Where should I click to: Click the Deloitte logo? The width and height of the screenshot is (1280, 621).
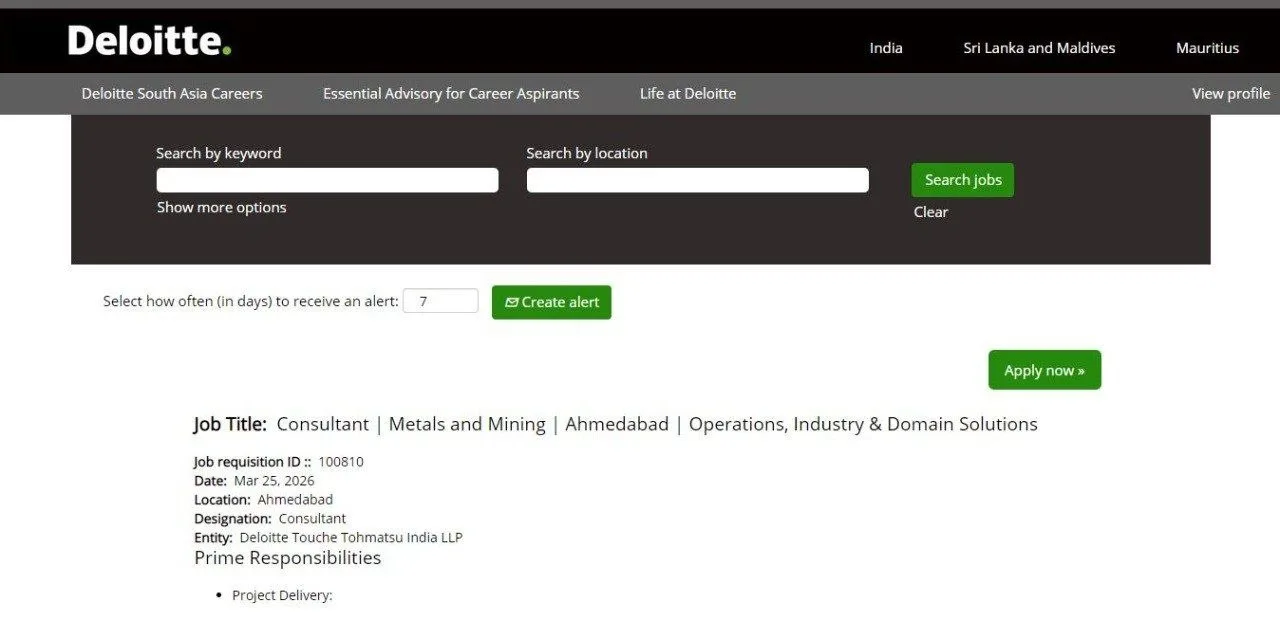coord(149,41)
